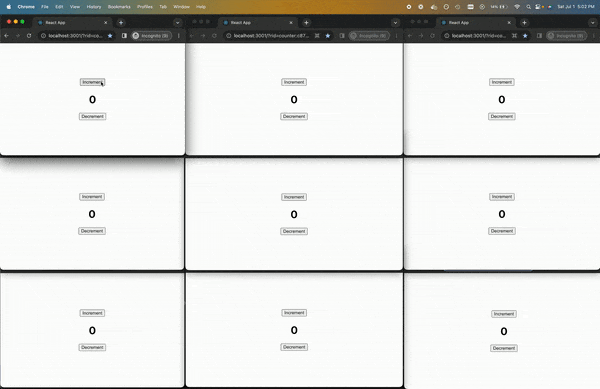
Task: Close the React App tab in the top-right window
Action: [x=509, y=23]
